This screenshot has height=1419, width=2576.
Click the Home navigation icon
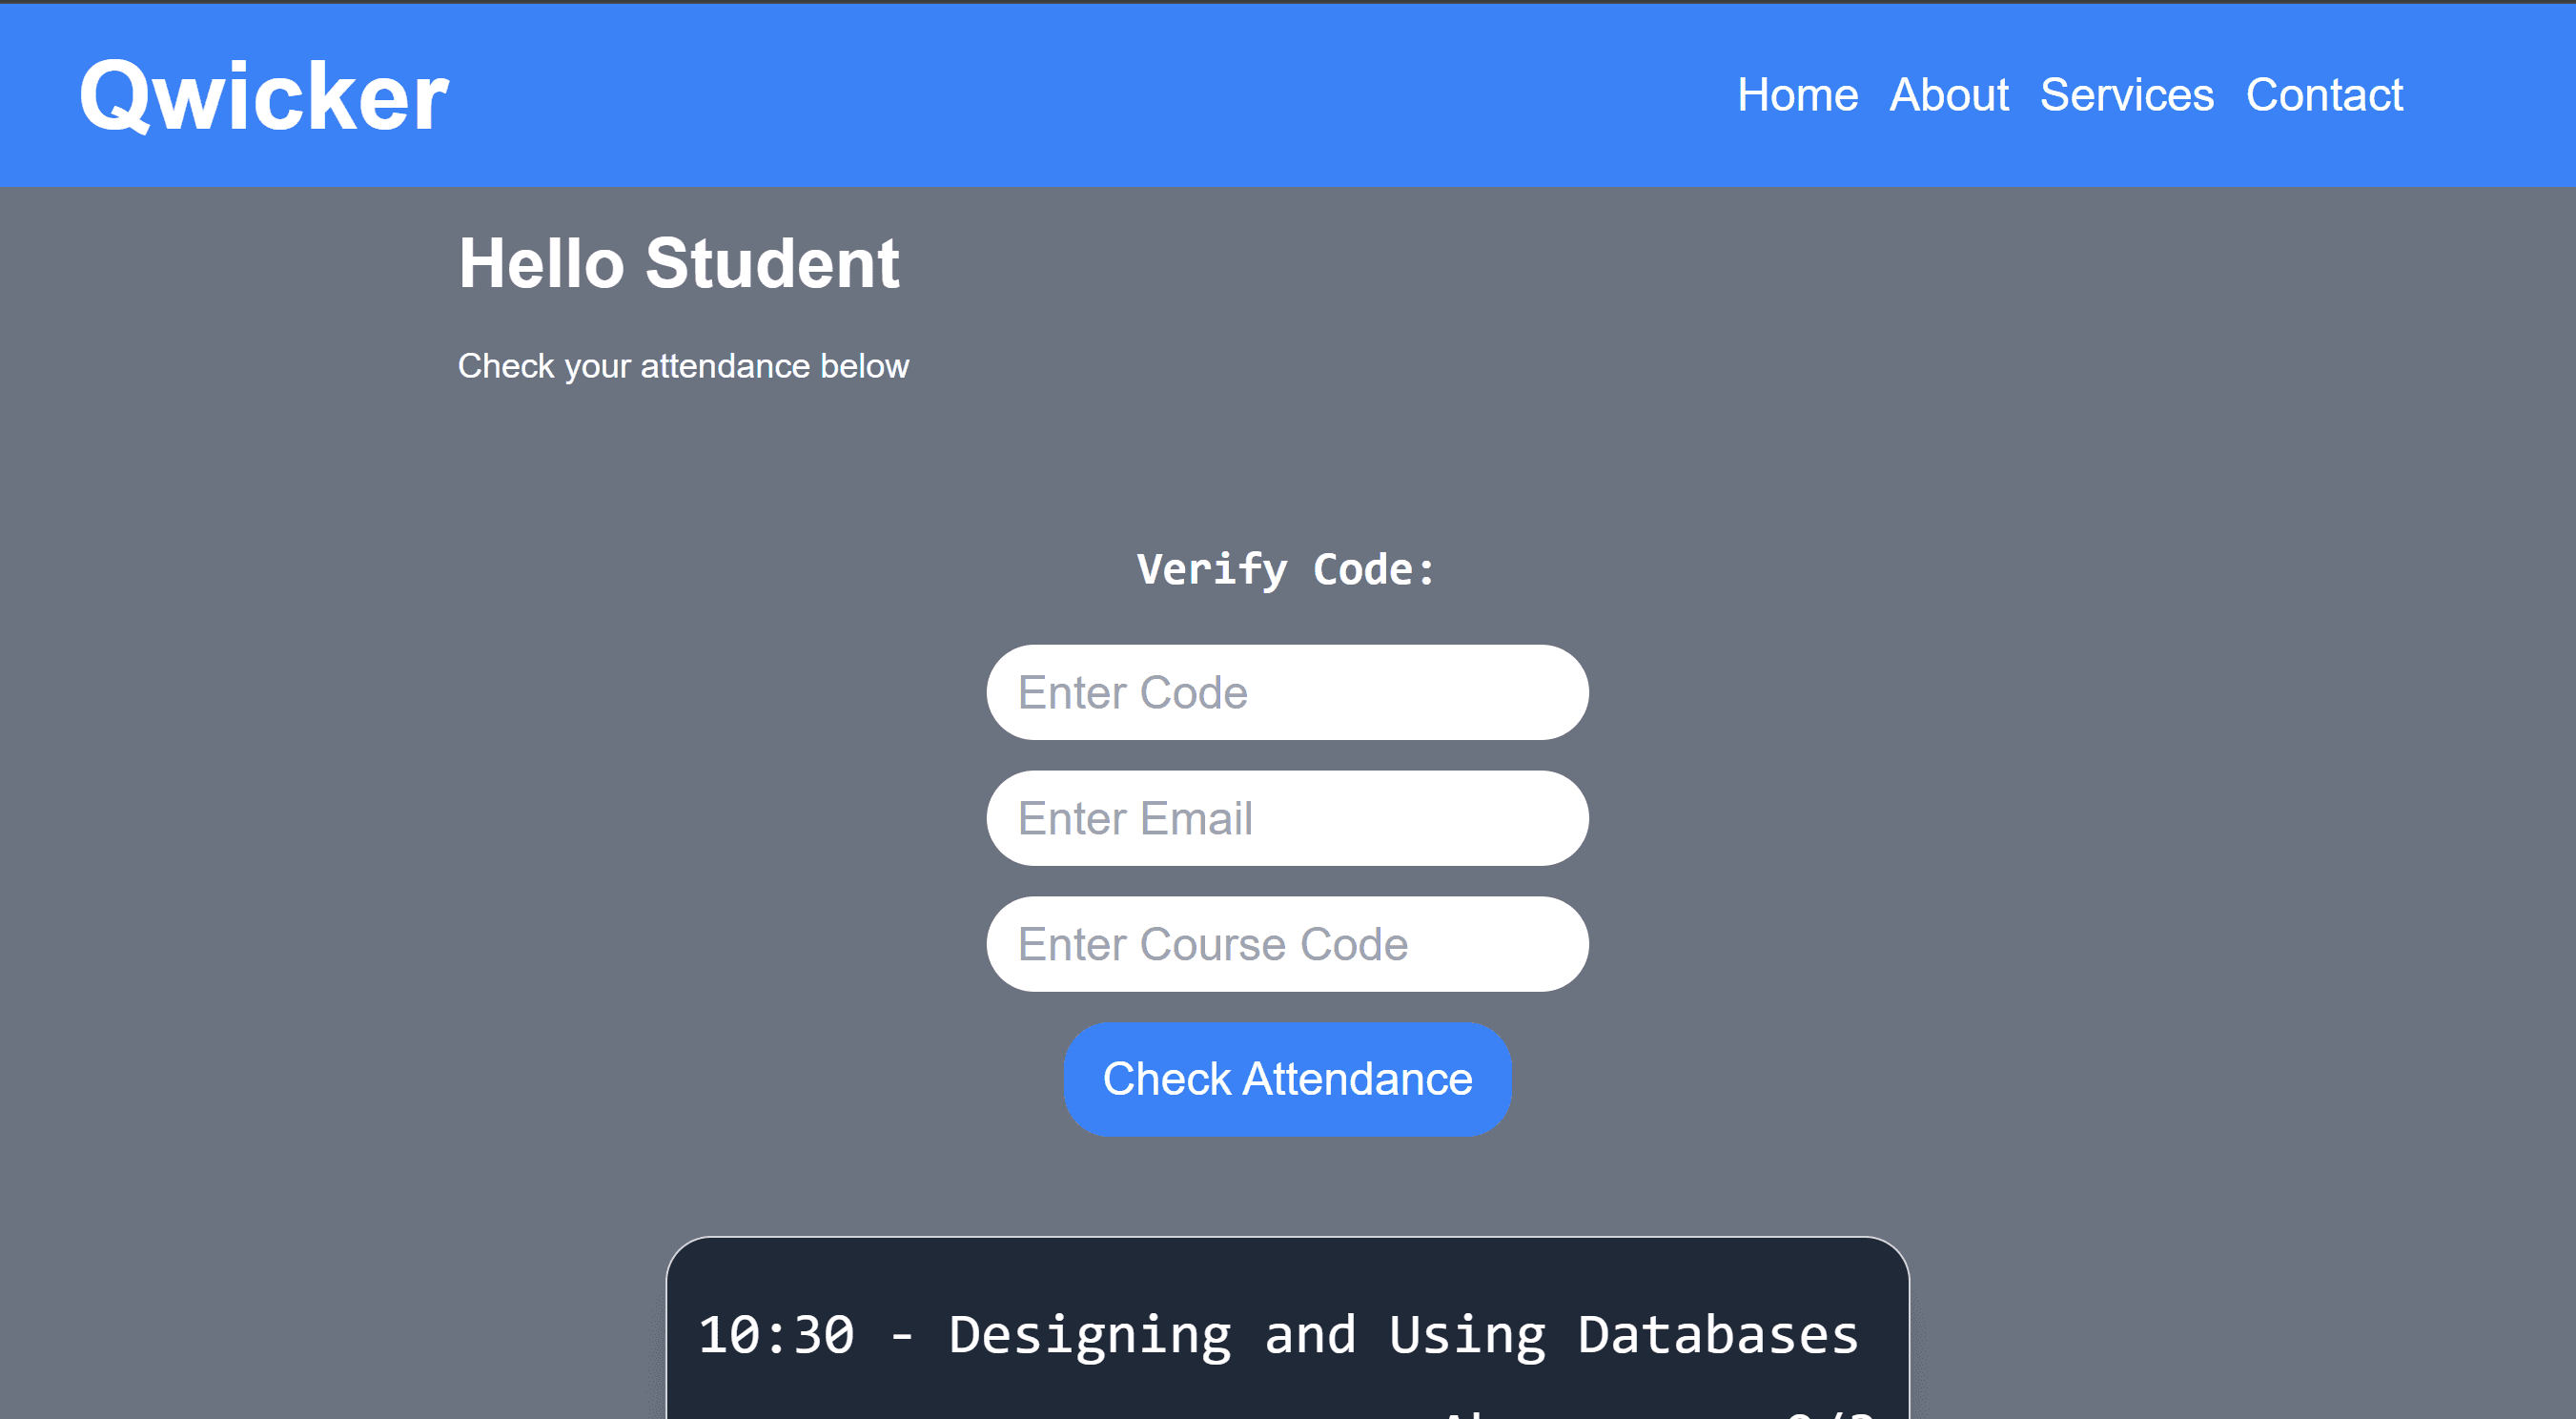pyautogui.click(x=1795, y=96)
